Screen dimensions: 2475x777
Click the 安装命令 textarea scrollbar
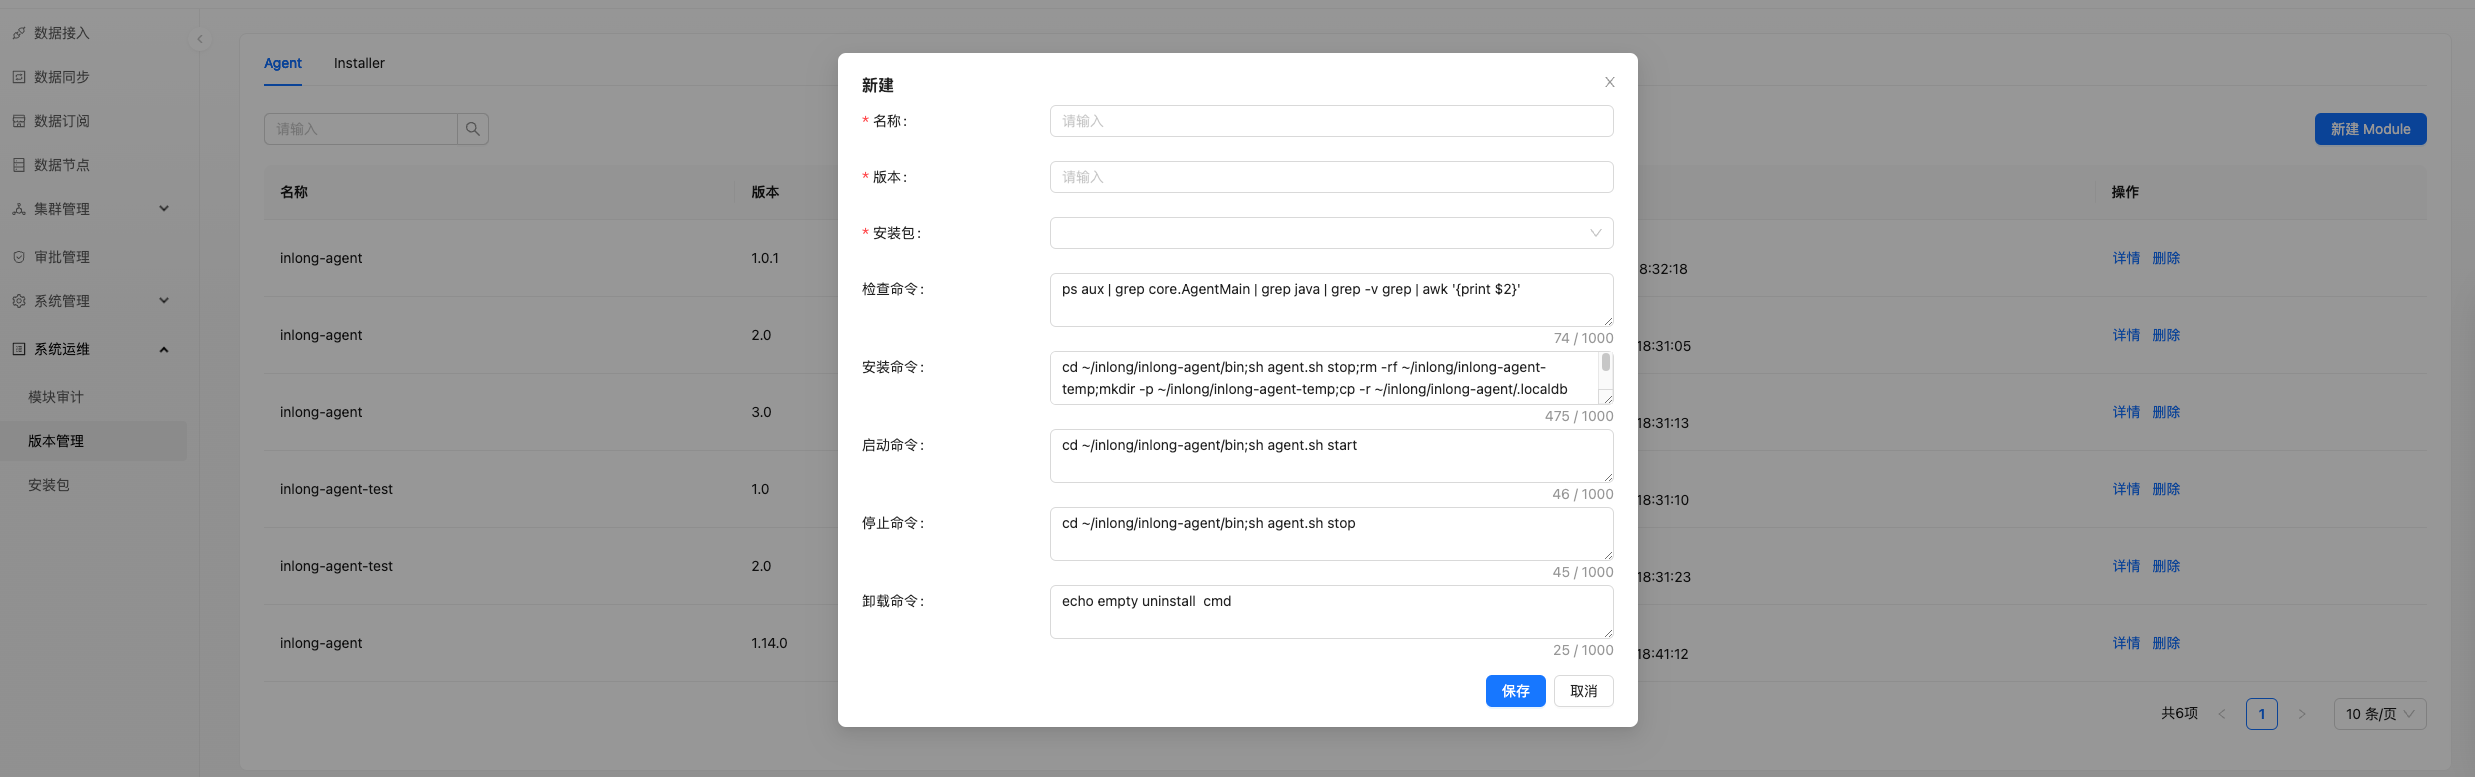1605,364
